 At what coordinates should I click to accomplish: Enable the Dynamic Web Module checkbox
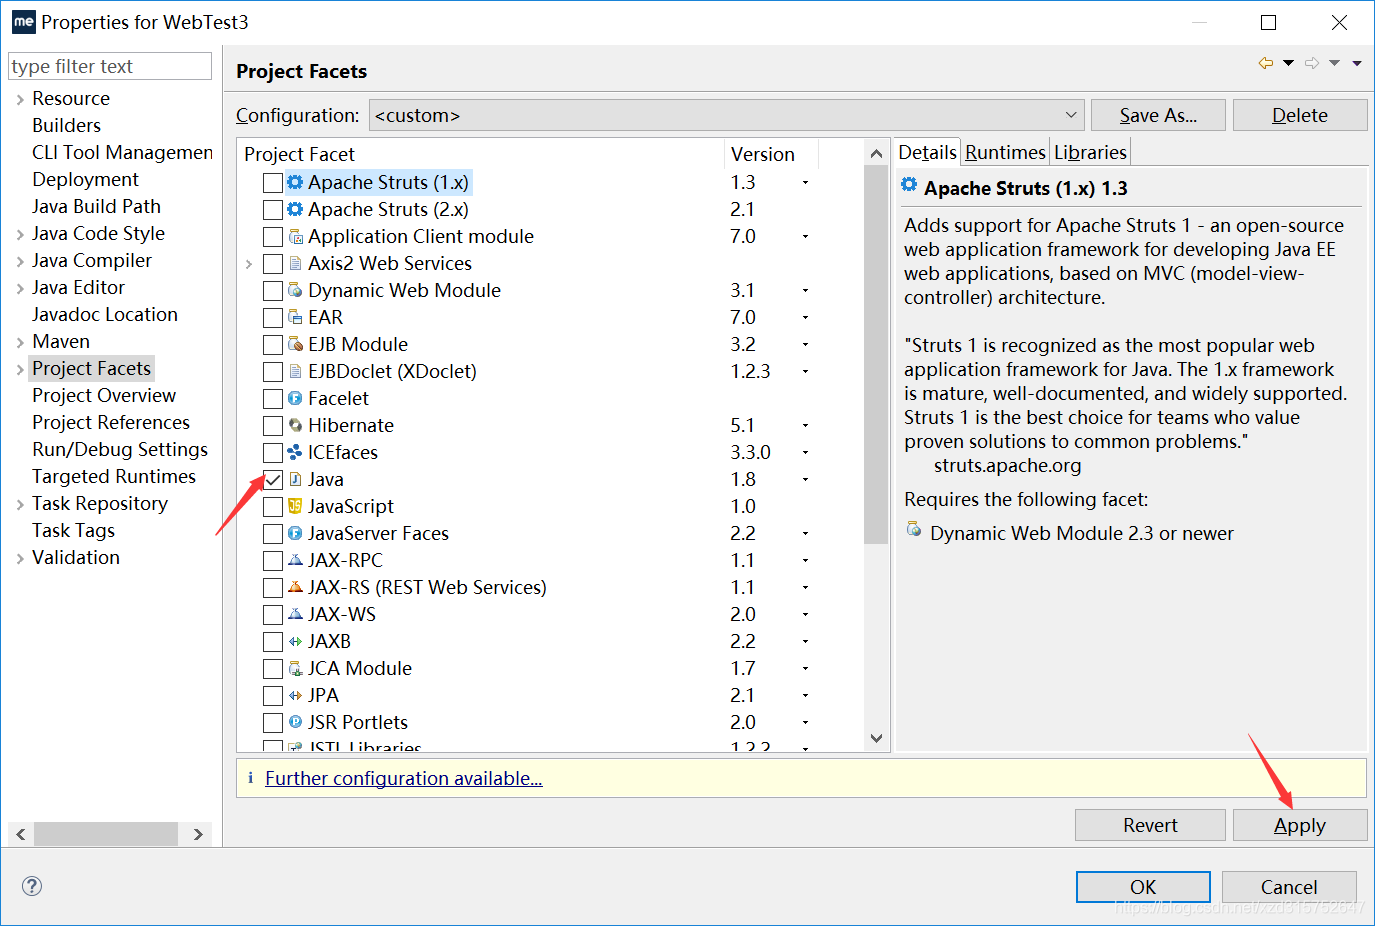[272, 291]
